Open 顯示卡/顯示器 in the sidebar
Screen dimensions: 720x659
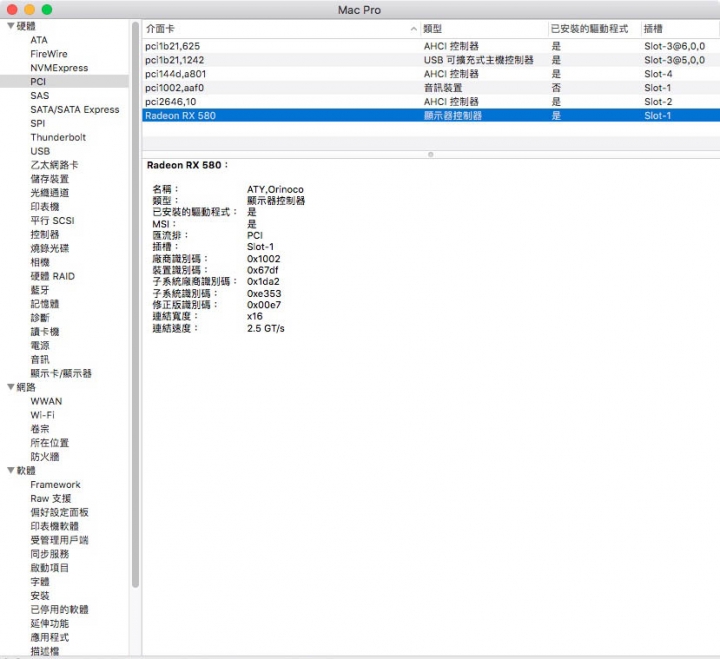61,373
